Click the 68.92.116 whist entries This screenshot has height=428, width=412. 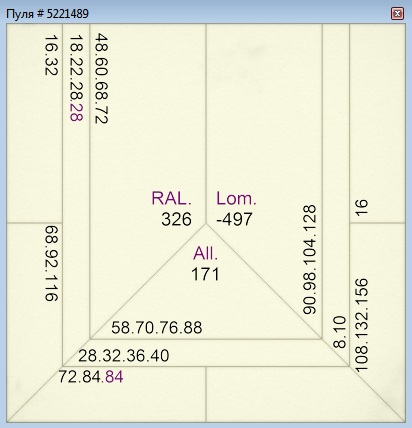coord(51,263)
